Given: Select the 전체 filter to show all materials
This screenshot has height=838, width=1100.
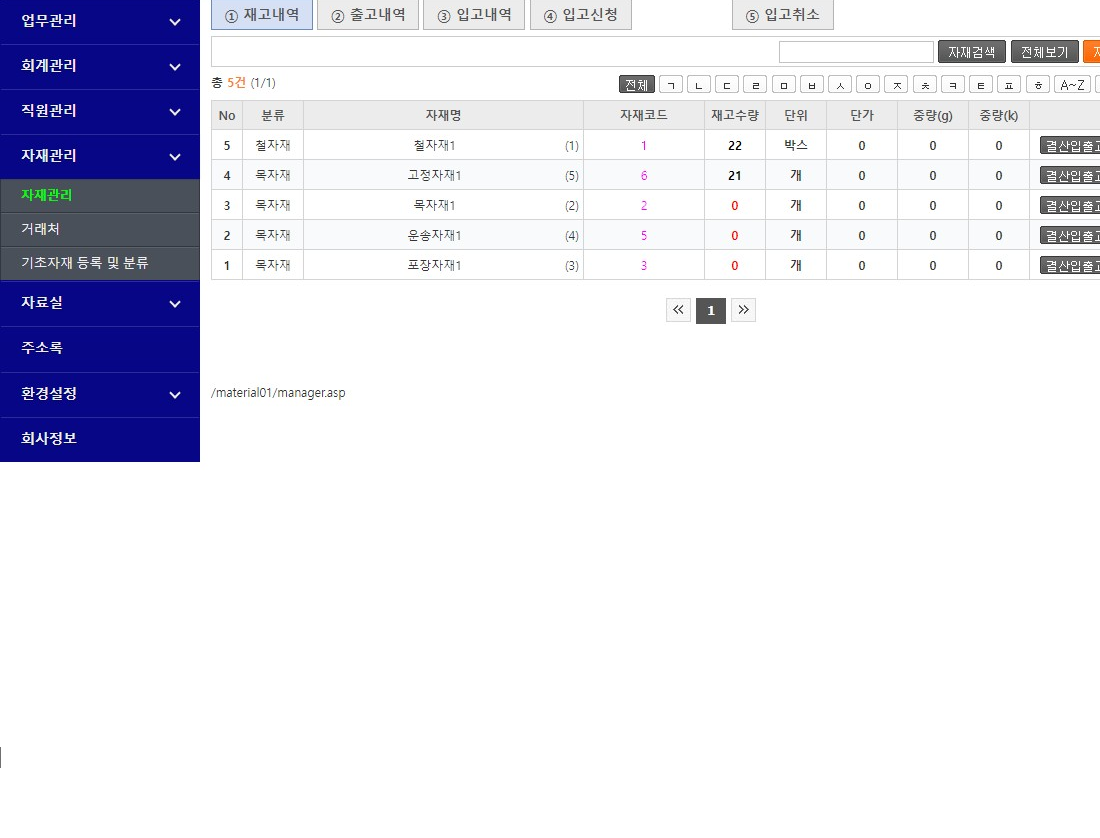Looking at the screenshot, I should [x=637, y=85].
